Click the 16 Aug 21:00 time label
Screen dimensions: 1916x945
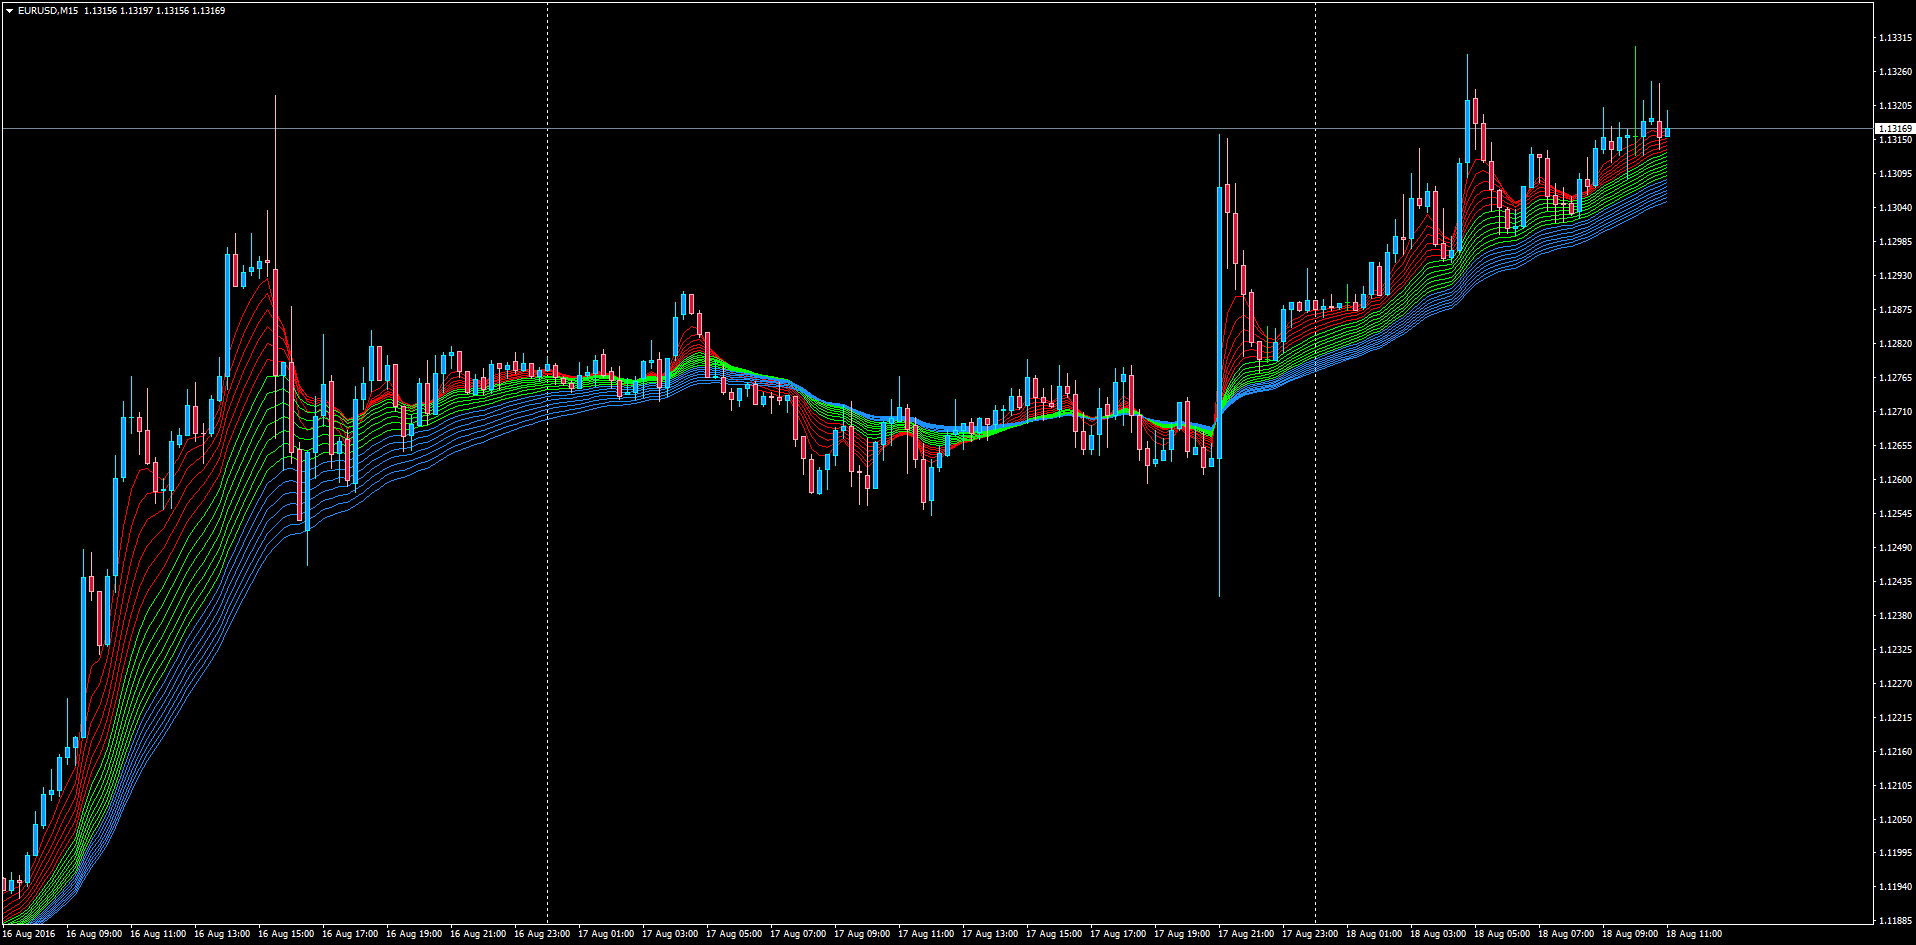point(478,934)
